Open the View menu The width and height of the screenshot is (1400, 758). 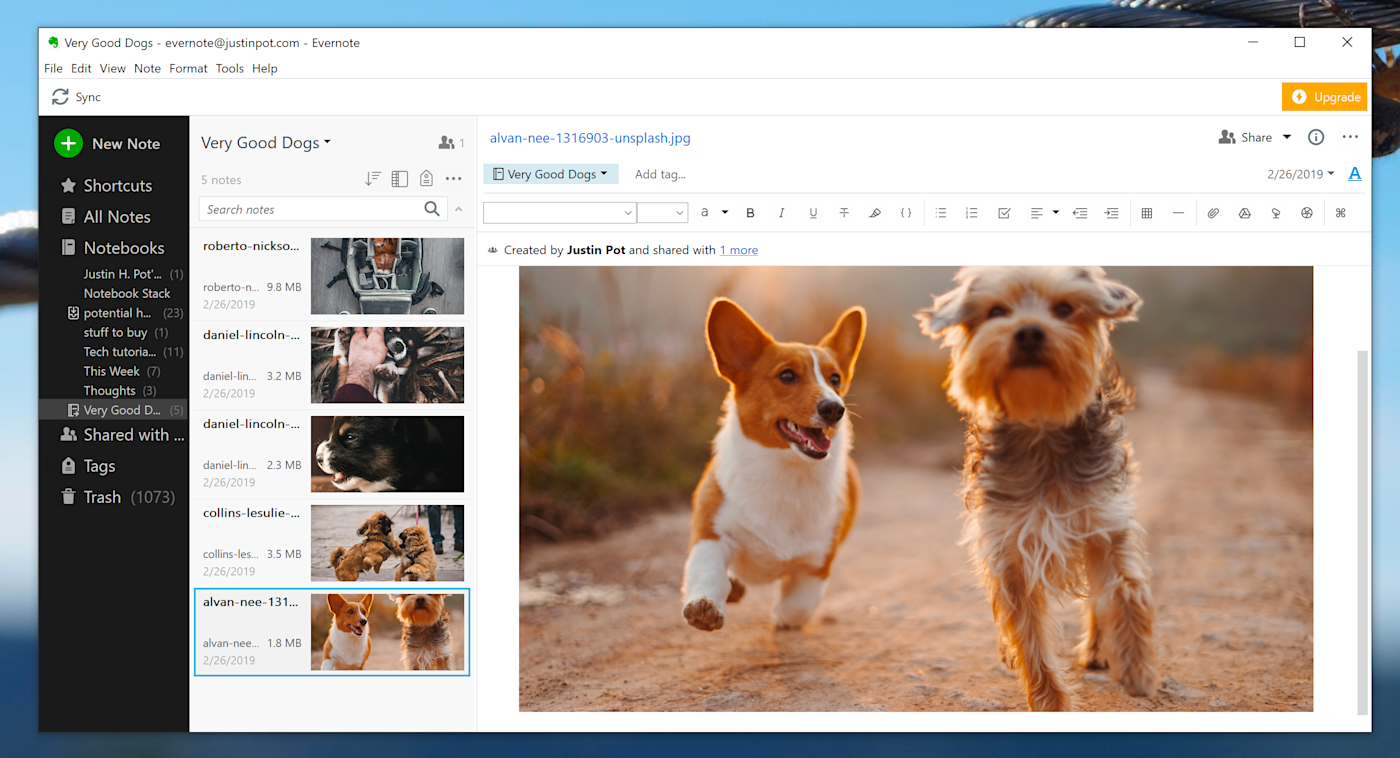pyautogui.click(x=113, y=69)
